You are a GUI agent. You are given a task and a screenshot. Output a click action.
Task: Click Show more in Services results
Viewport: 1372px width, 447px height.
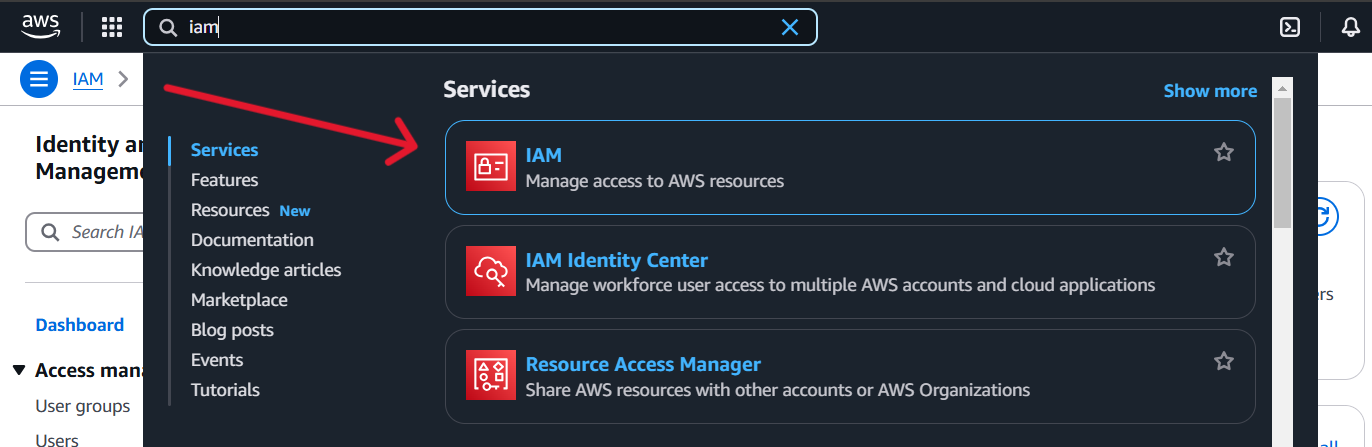coord(1210,91)
